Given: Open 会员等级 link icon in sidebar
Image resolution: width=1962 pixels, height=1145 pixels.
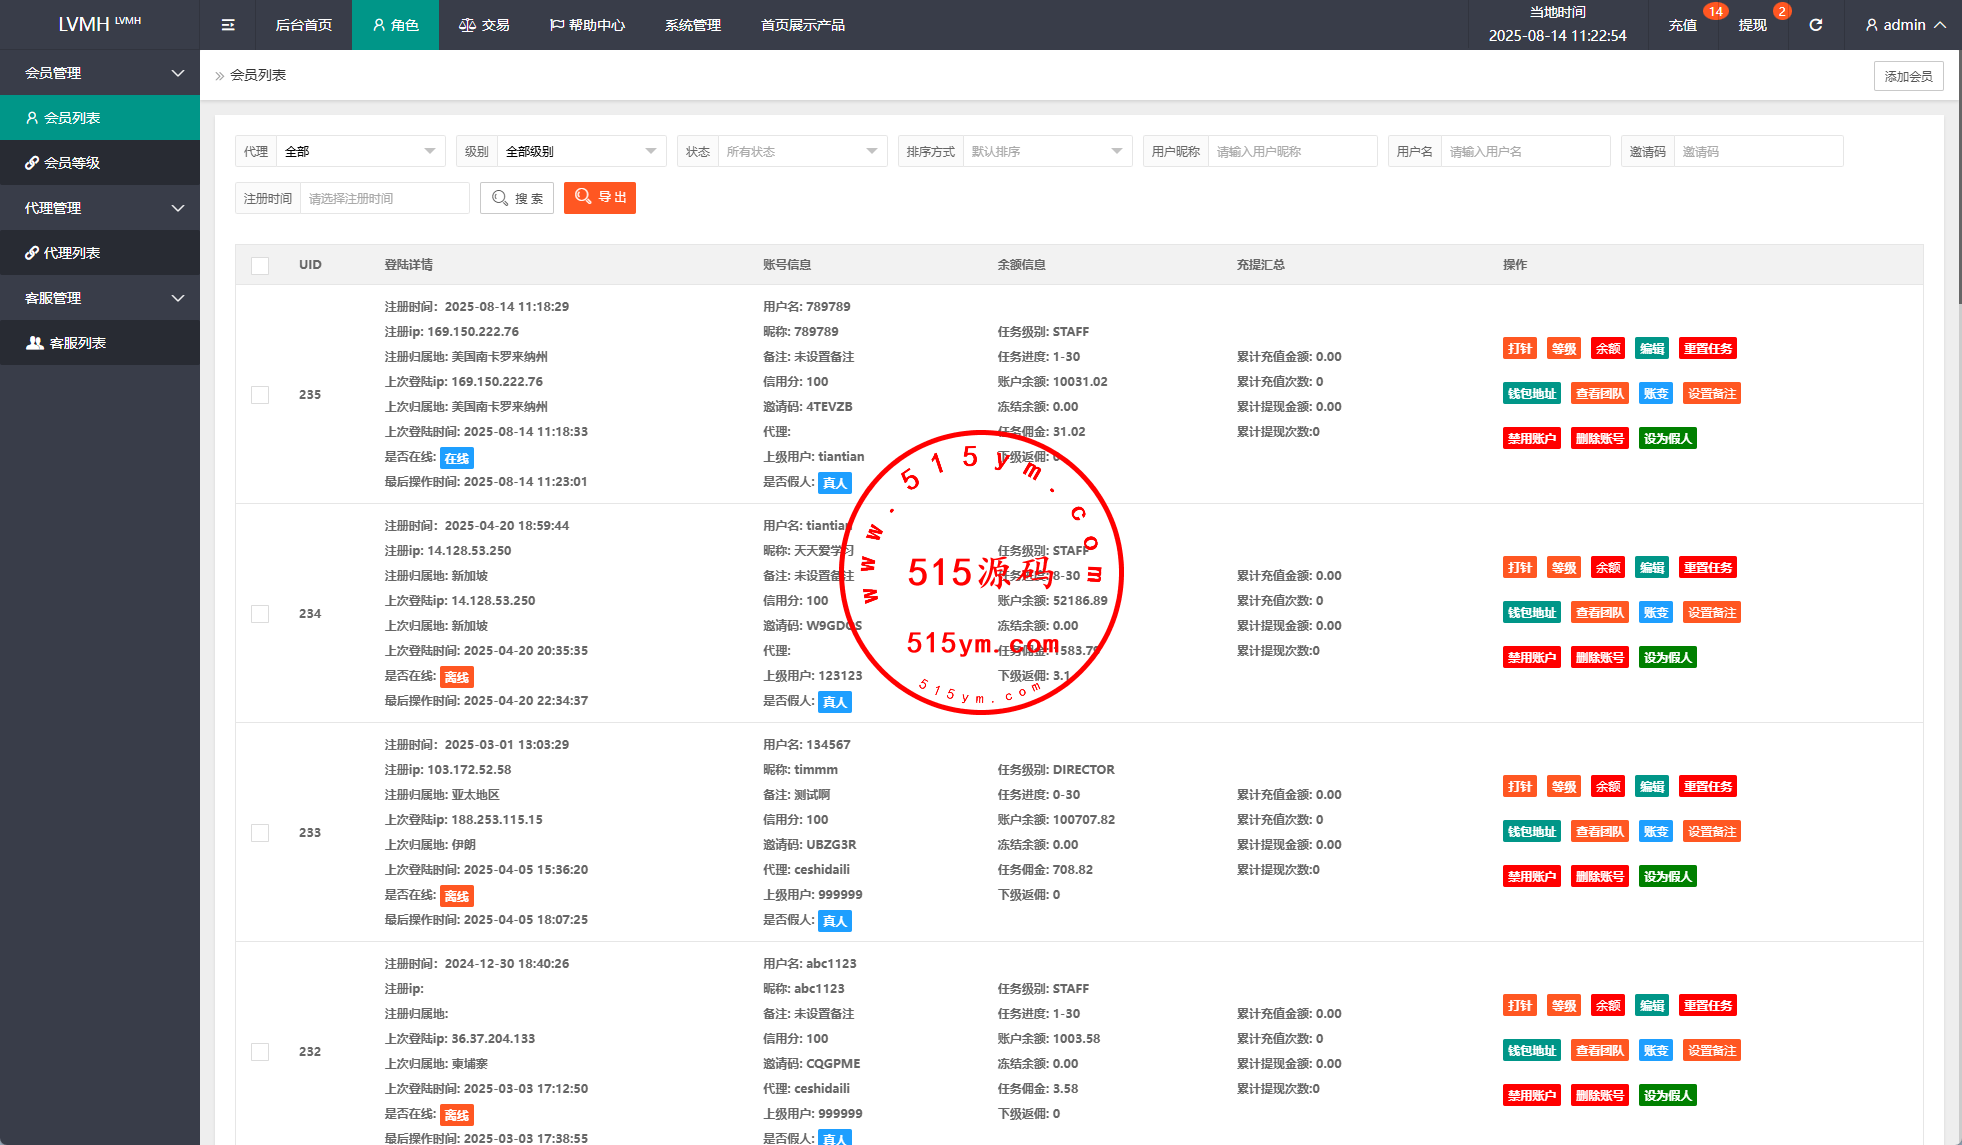Looking at the screenshot, I should coord(32,163).
